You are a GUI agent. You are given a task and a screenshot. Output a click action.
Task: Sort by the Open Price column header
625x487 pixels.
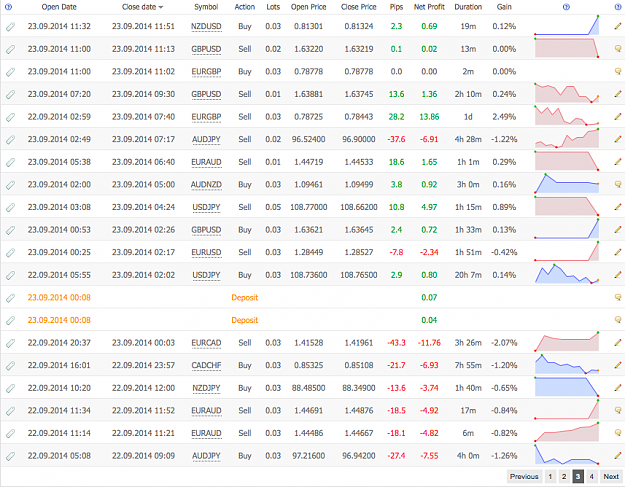pos(309,7)
